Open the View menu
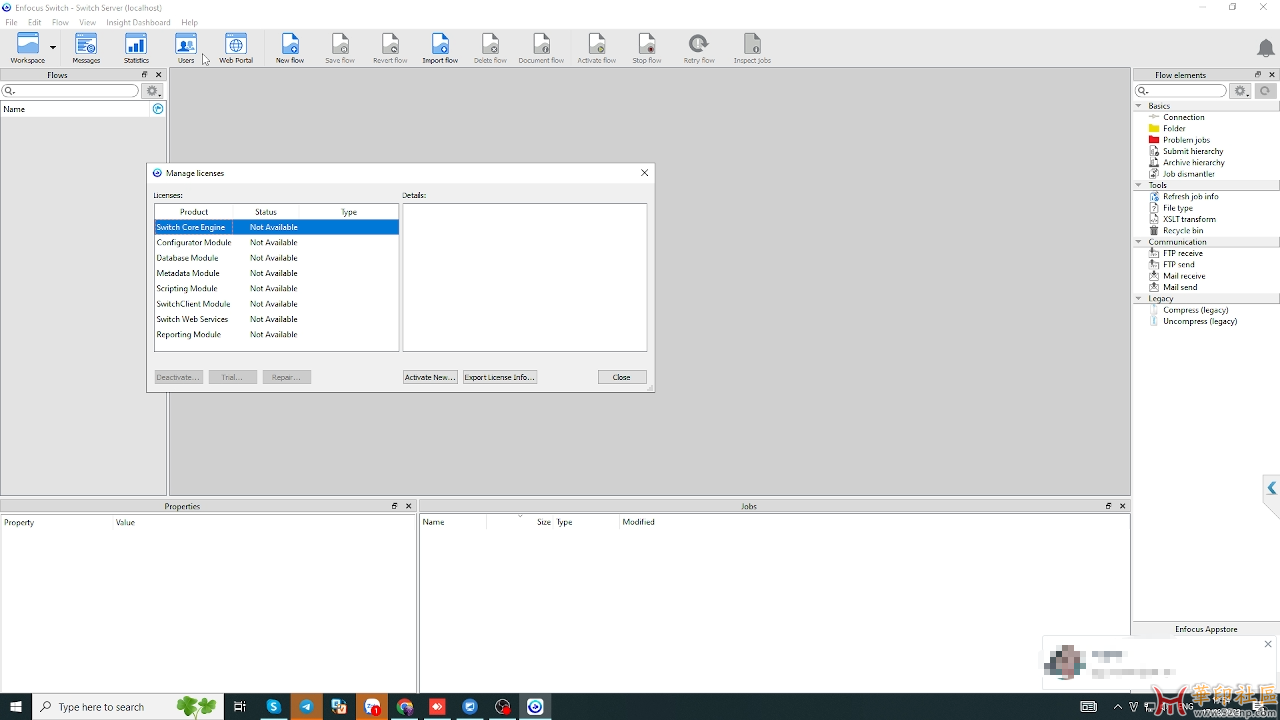 (87, 22)
